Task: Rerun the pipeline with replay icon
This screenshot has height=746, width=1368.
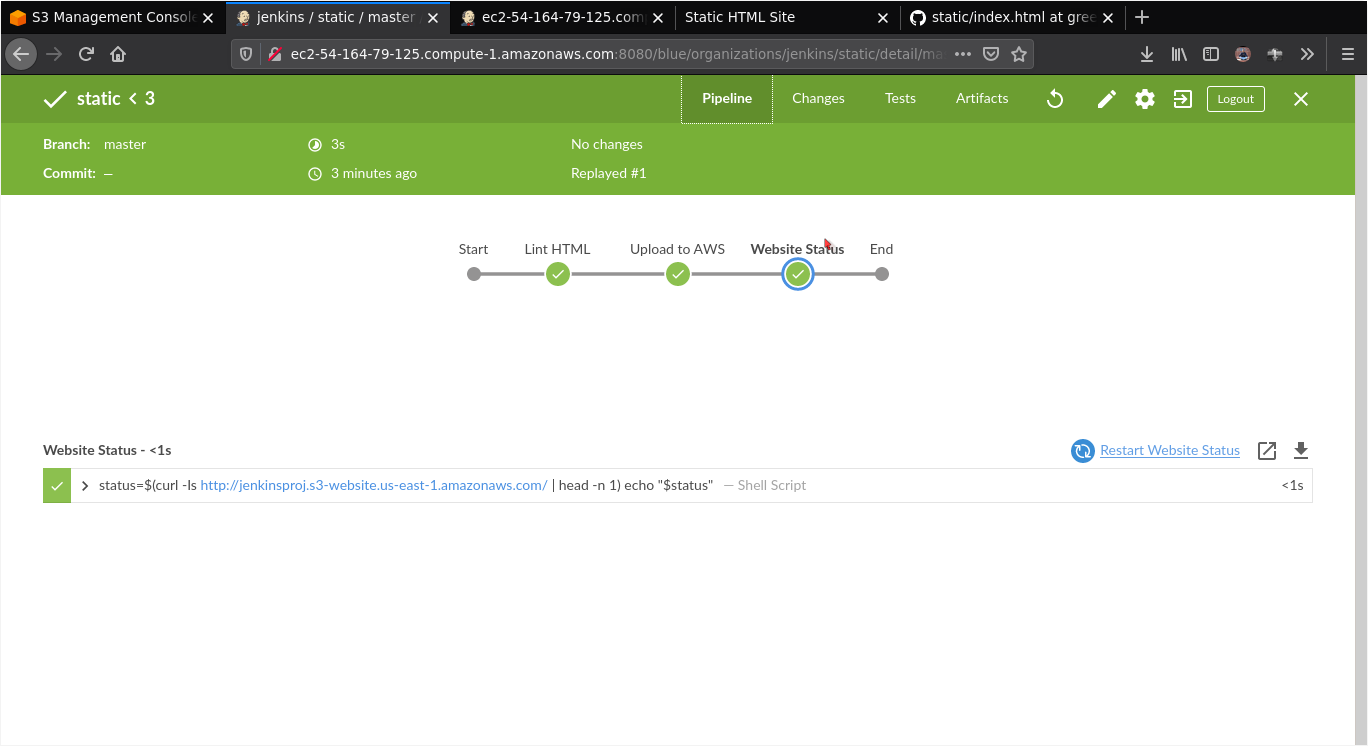Action: [1055, 99]
